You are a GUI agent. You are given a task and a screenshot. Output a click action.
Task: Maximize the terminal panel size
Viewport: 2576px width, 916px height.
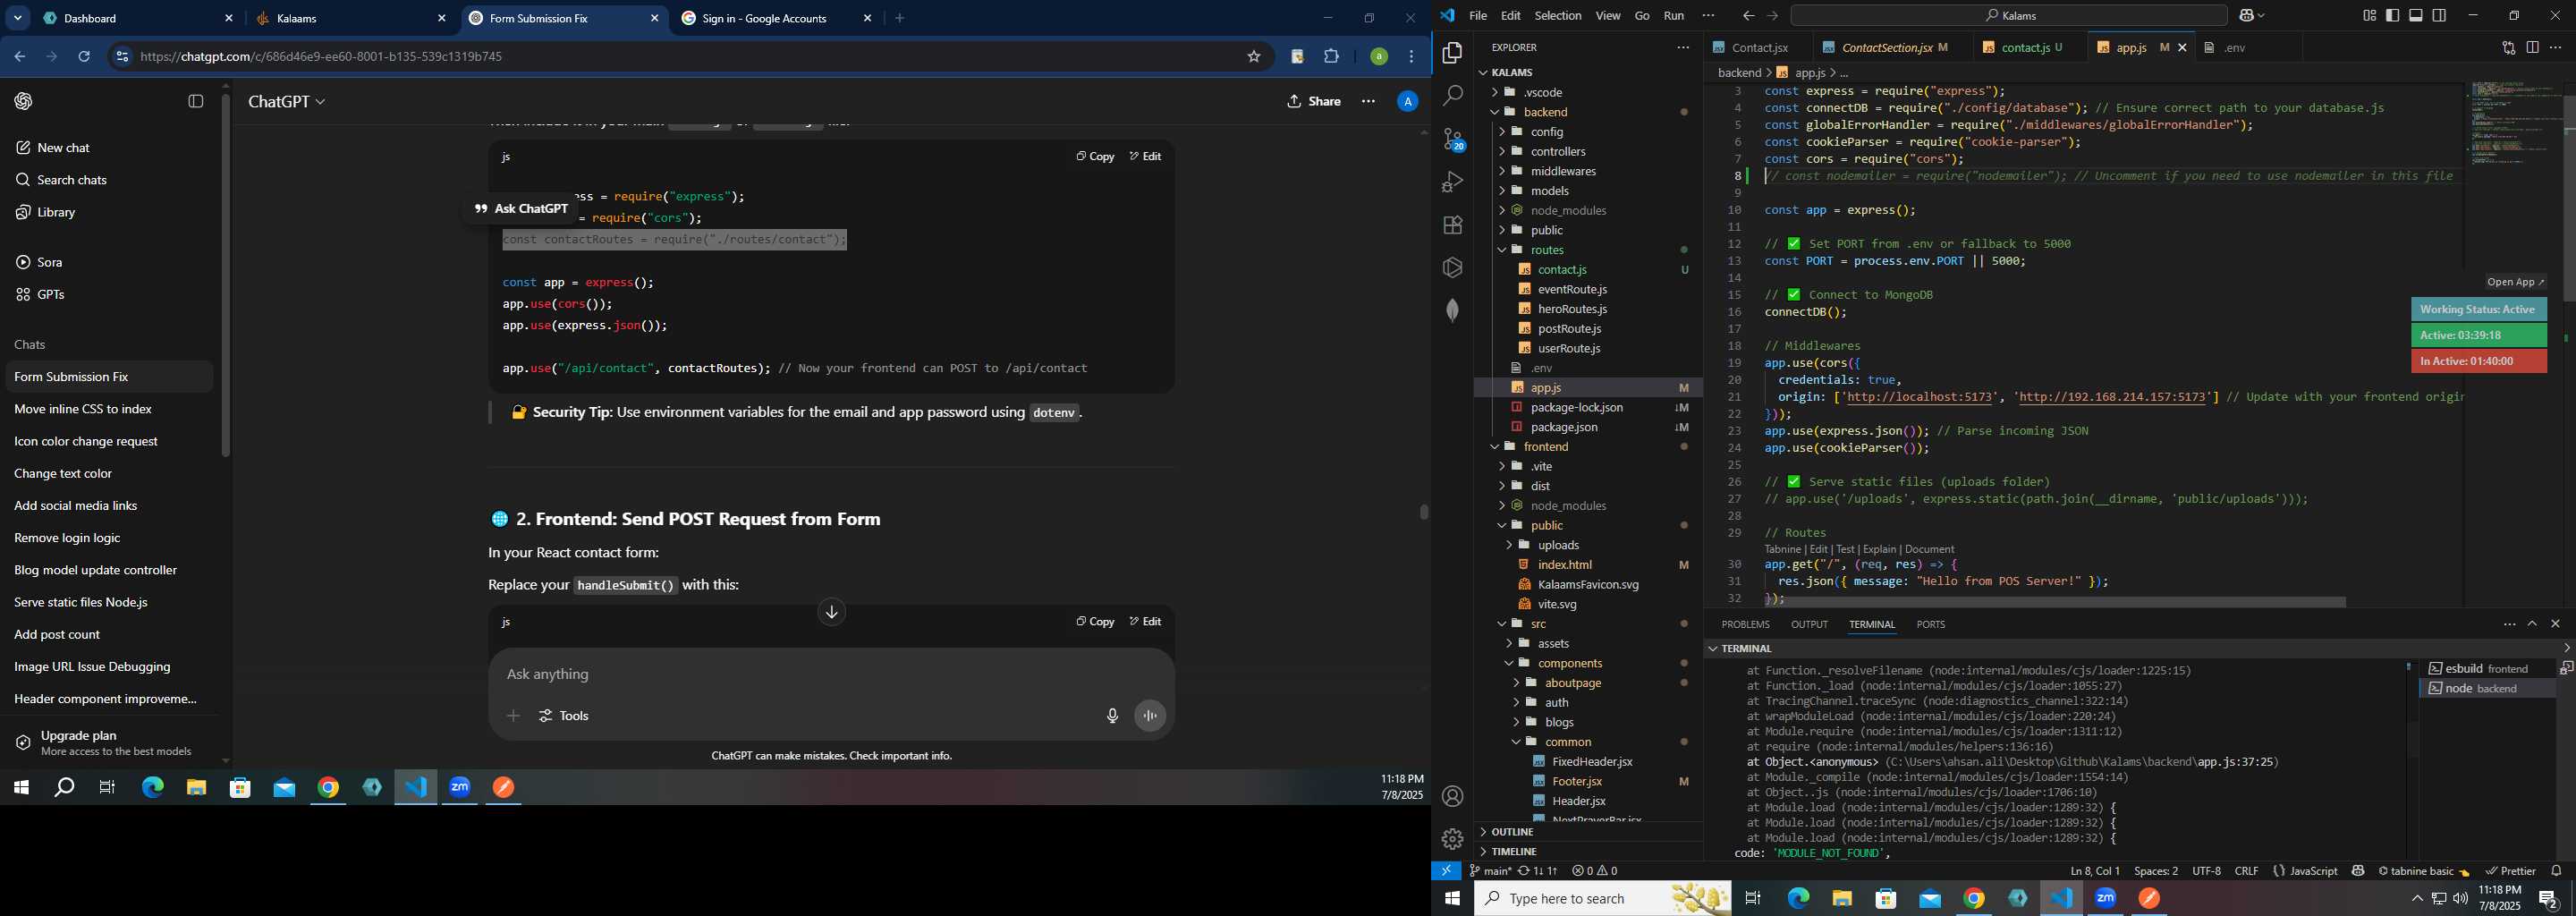[2532, 624]
